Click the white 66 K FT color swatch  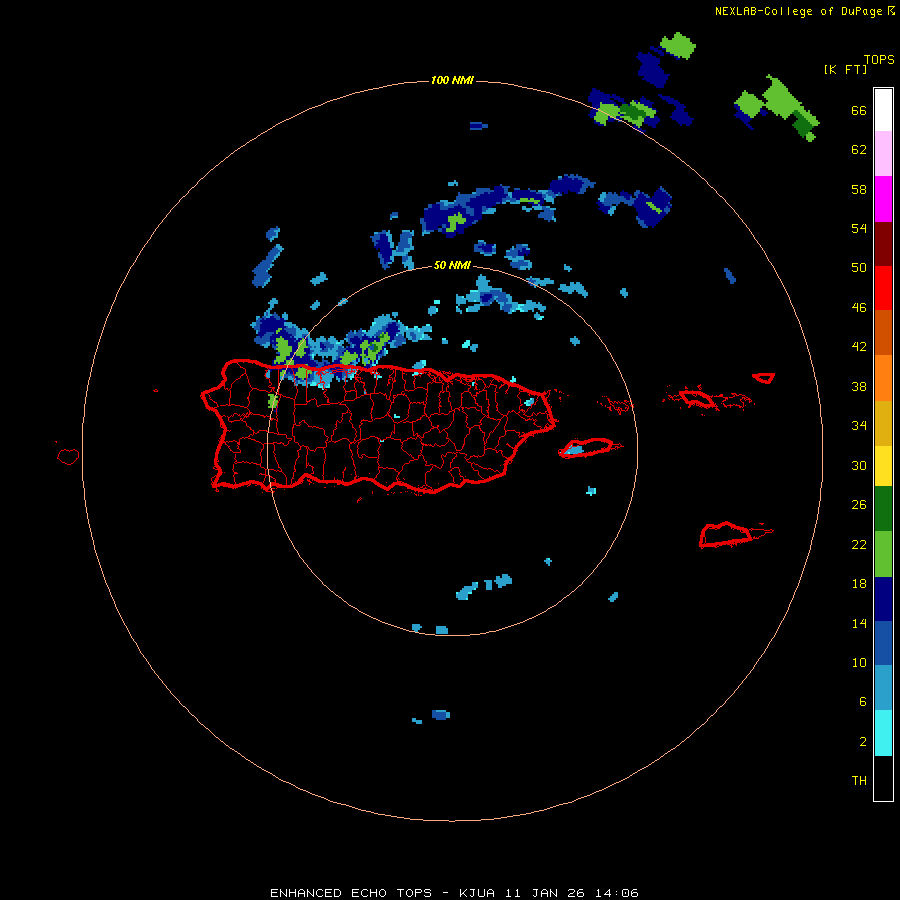click(883, 110)
